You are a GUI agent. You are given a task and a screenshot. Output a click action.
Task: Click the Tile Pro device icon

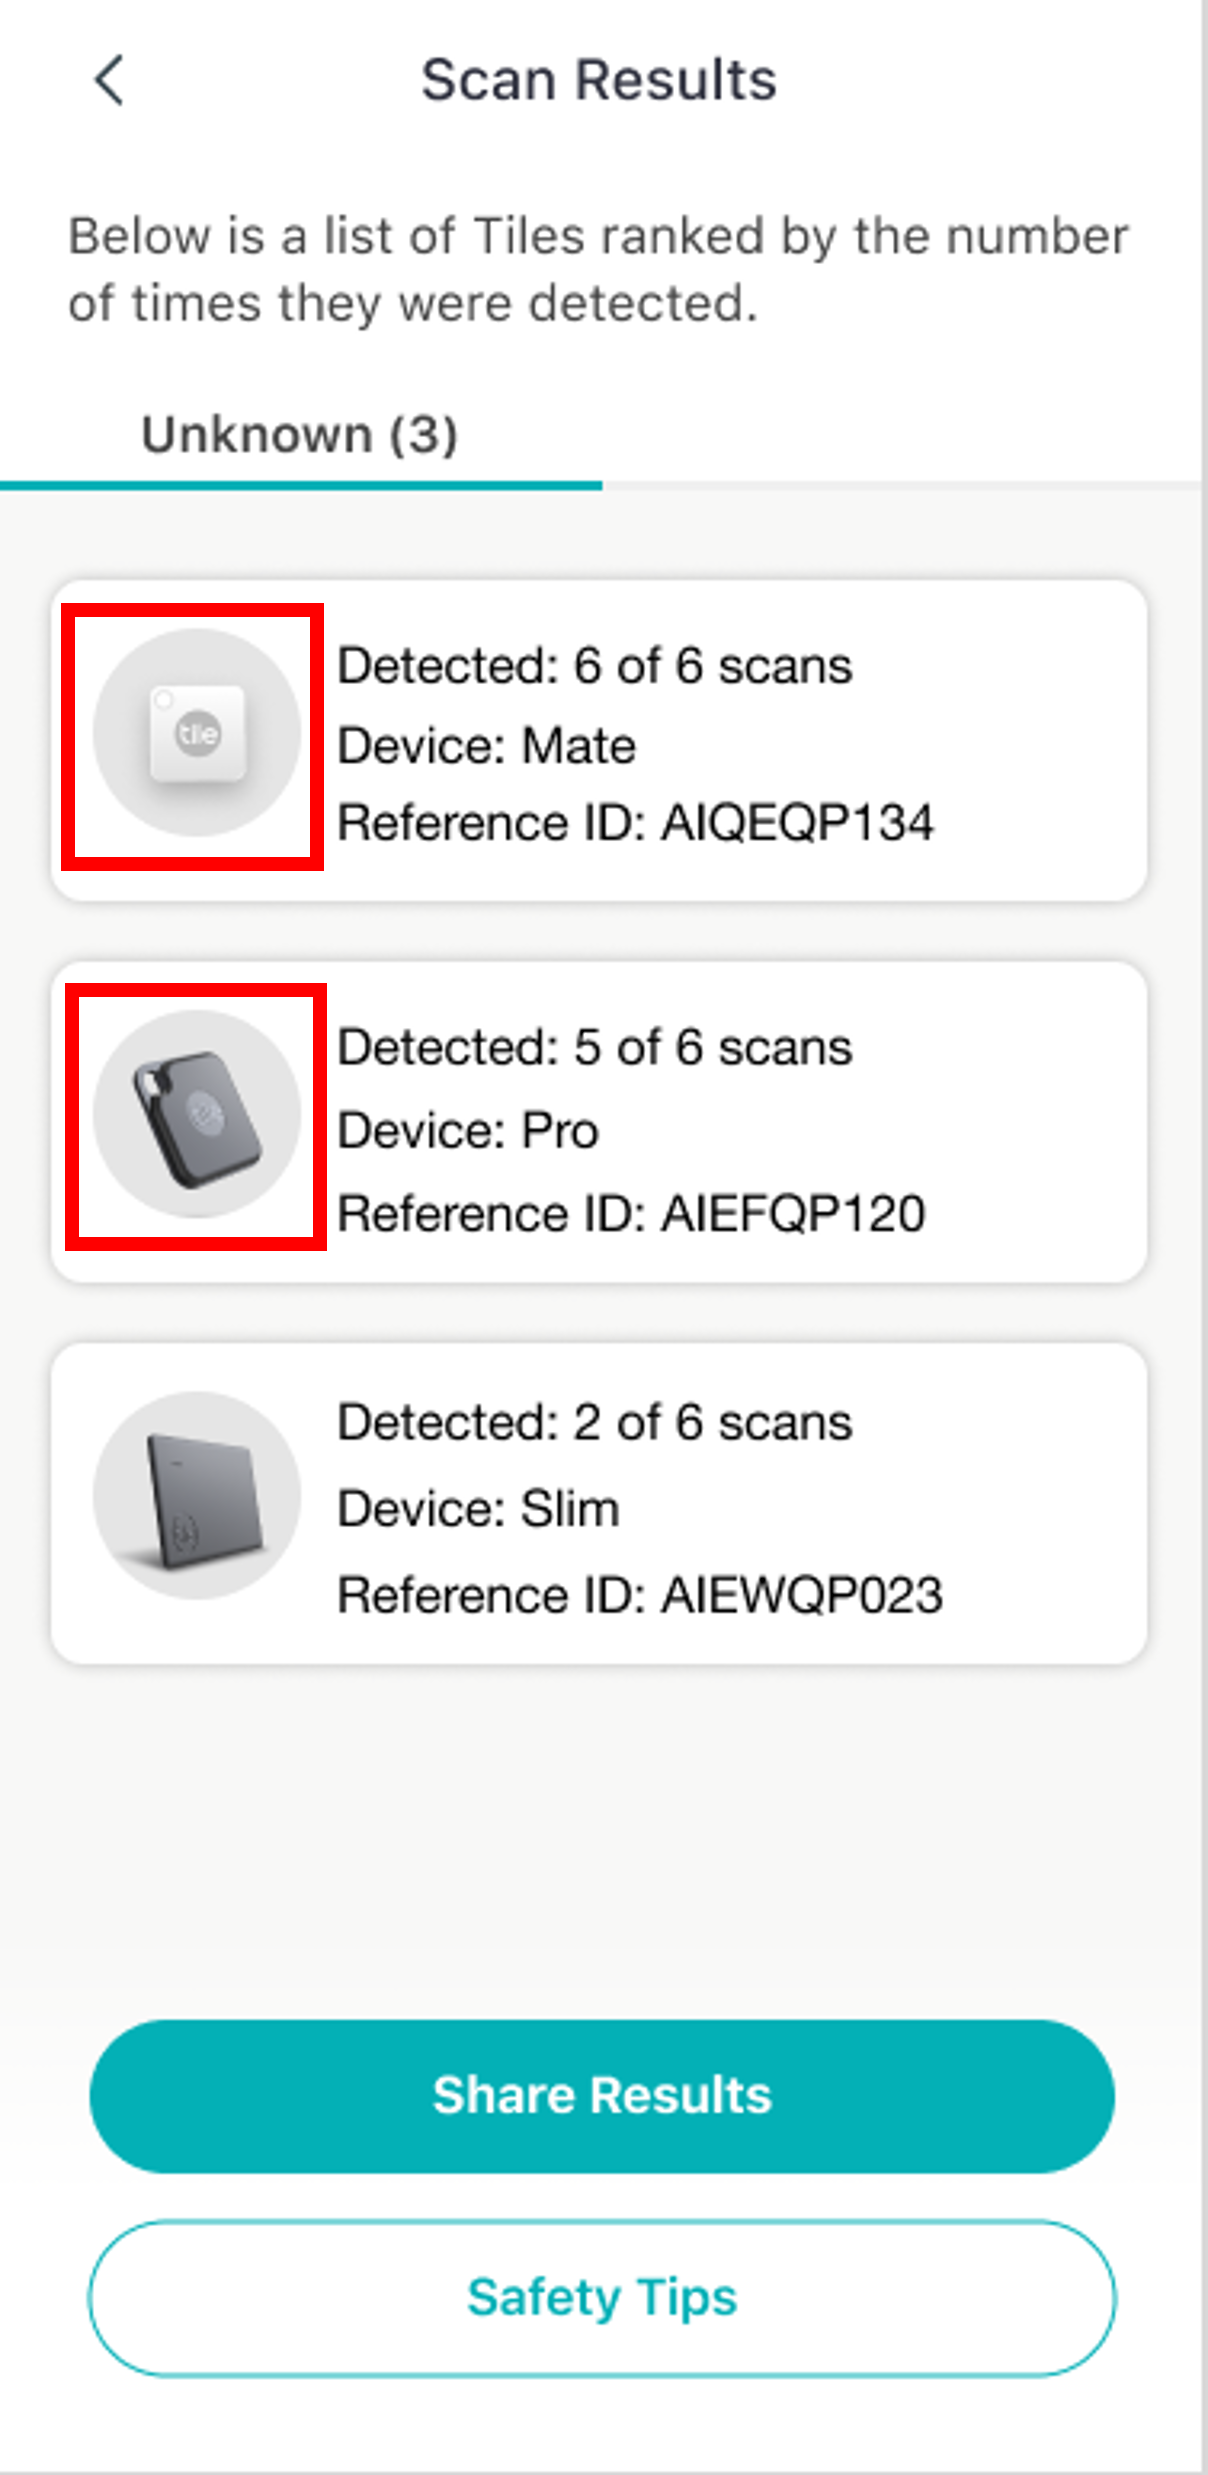[x=196, y=1114]
